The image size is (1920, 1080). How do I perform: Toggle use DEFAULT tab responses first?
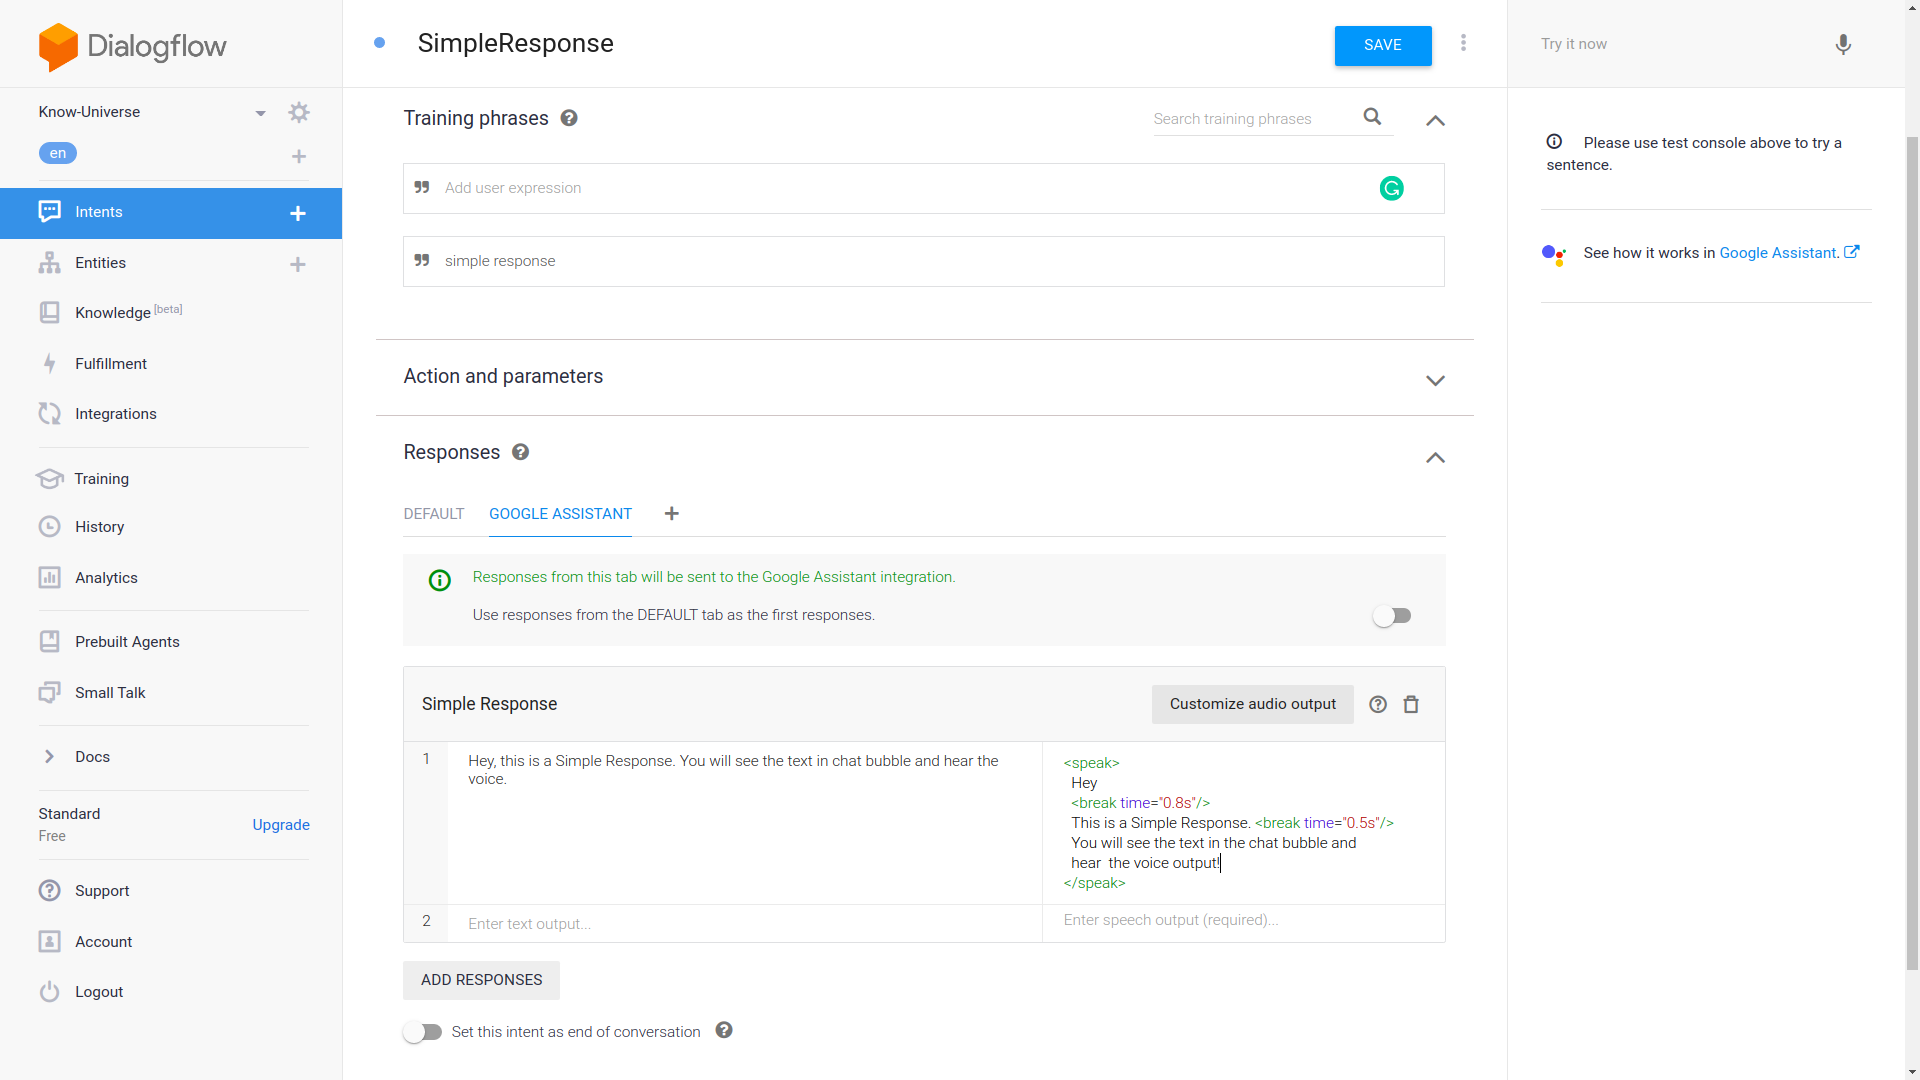click(x=1391, y=616)
